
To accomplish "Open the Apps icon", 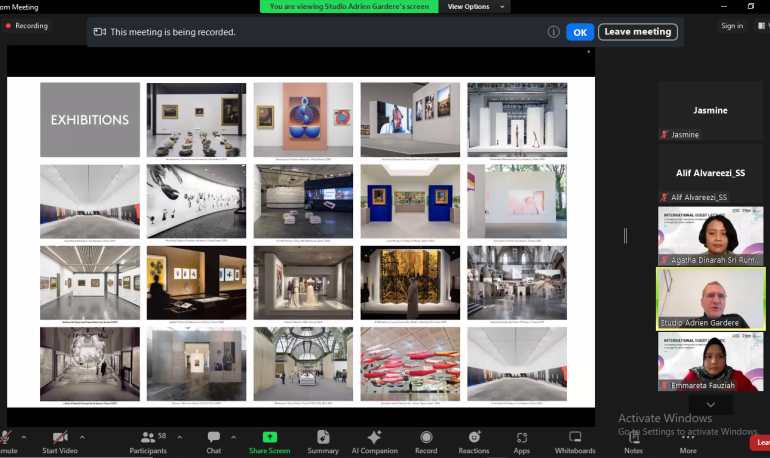I will click(x=522, y=437).
